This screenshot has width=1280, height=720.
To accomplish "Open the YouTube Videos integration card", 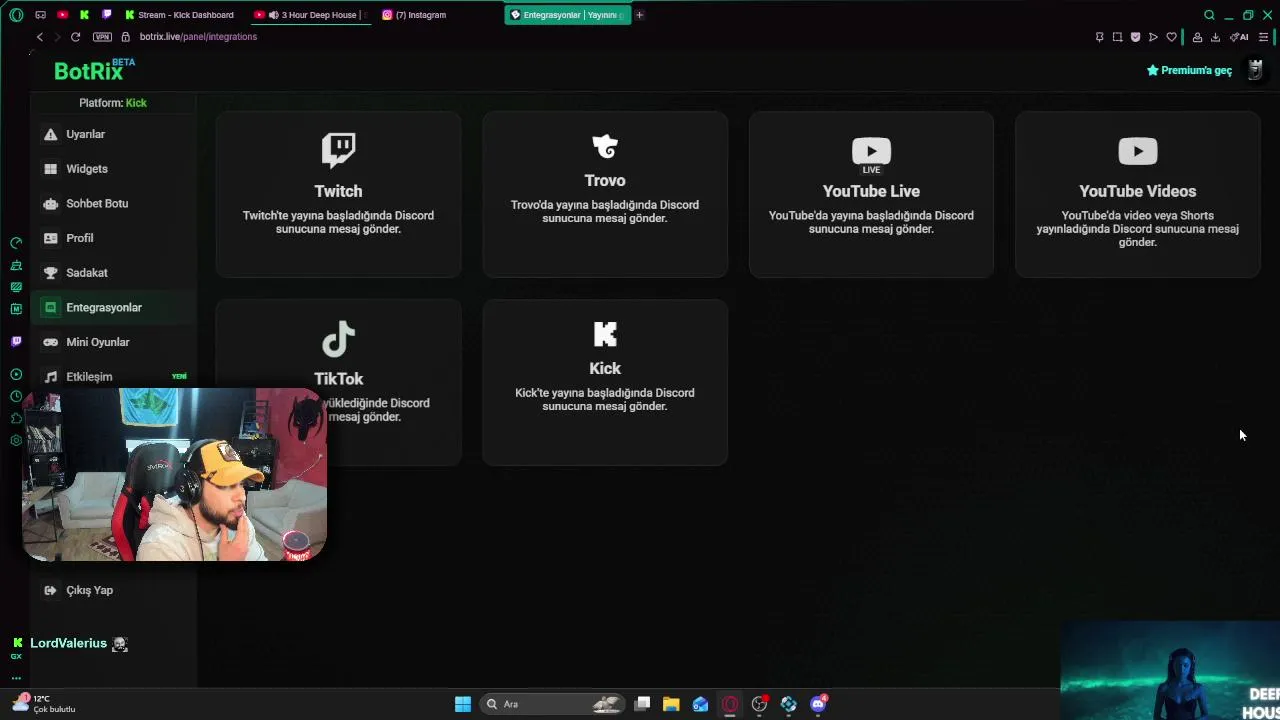I will point(1137,194).
